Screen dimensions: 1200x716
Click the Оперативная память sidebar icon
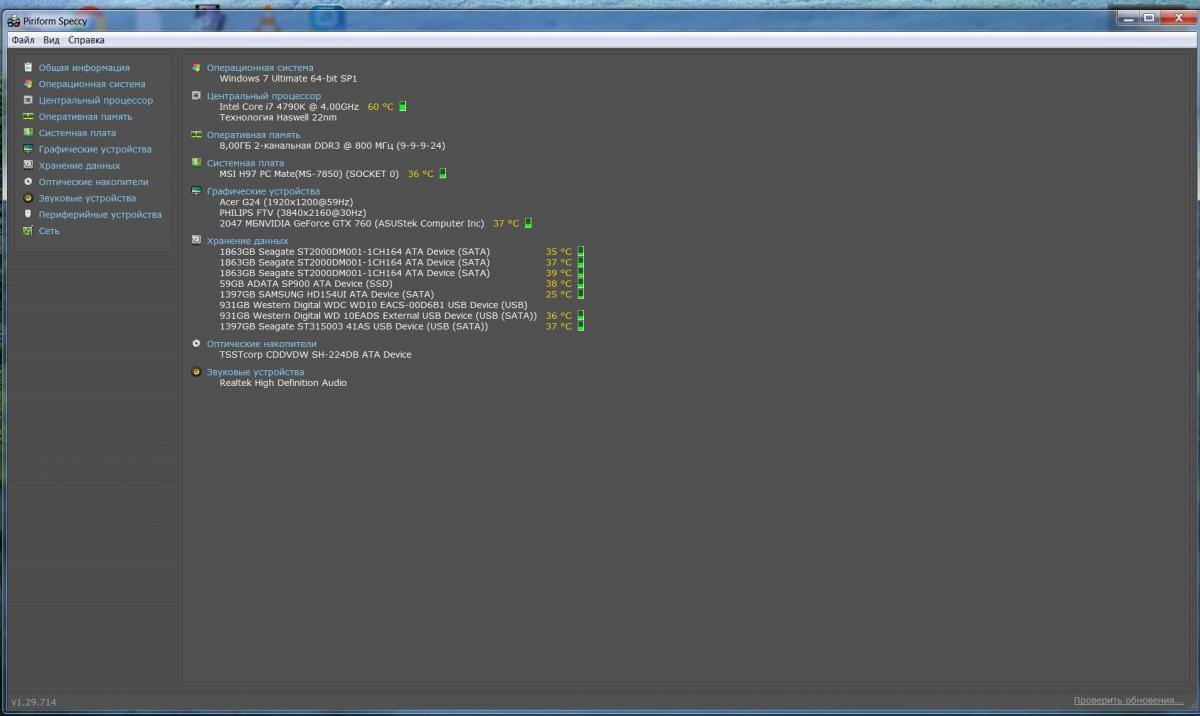click(28, 117)
